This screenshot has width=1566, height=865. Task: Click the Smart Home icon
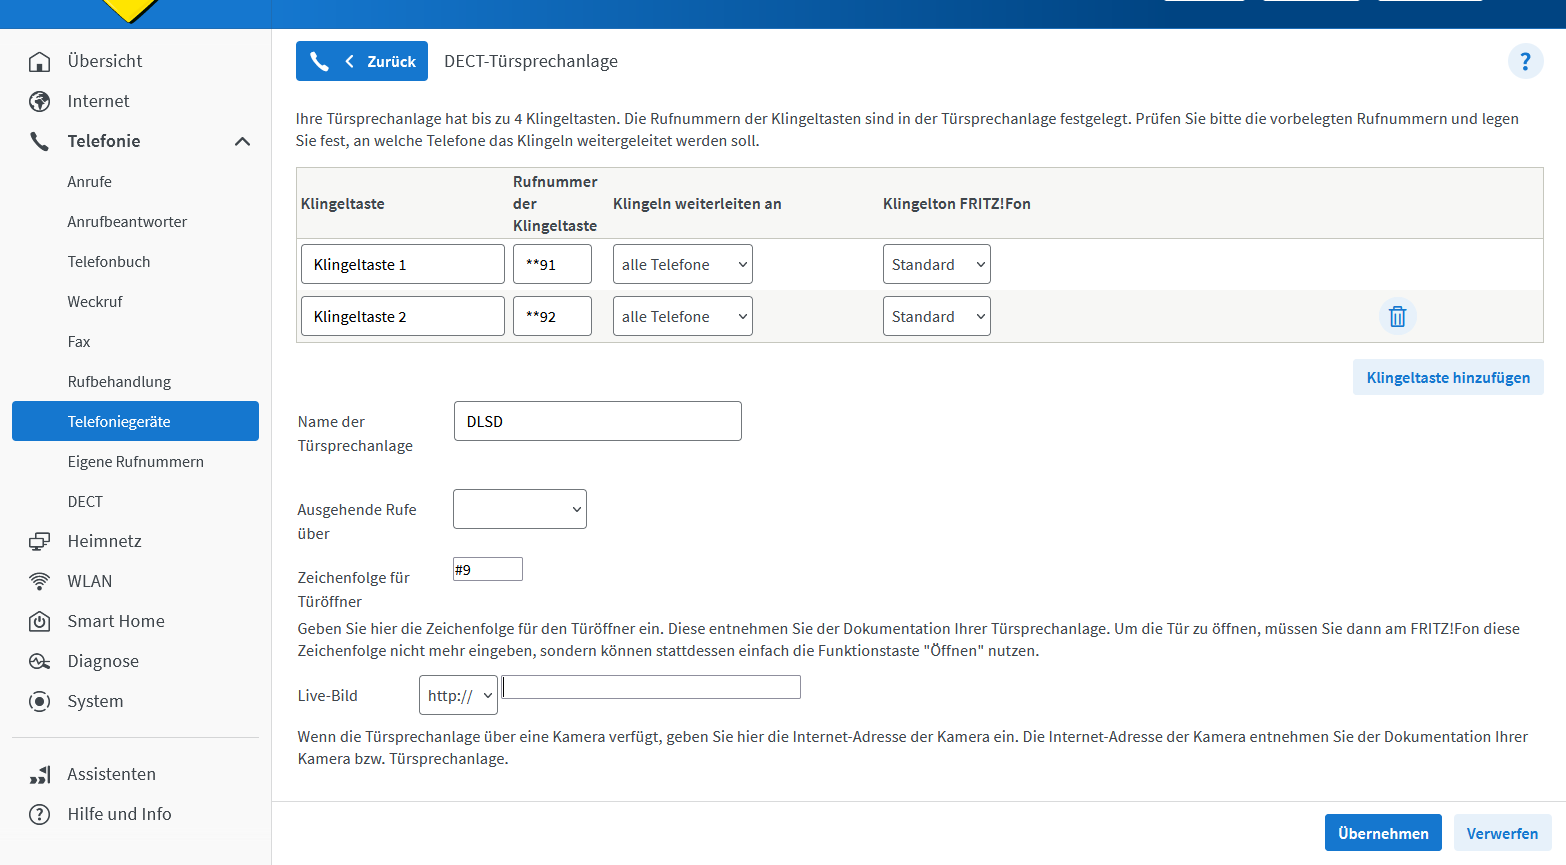click(39, 622)
